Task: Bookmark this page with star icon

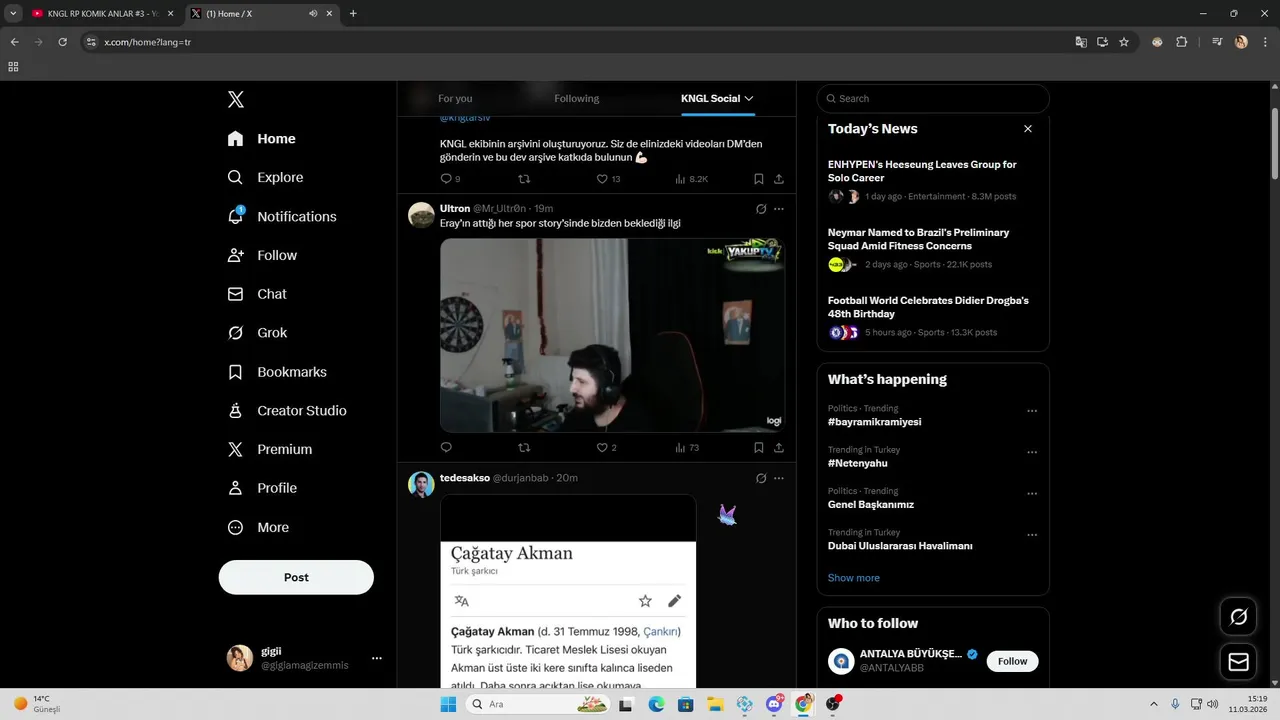Action: tap(1124, 42)
